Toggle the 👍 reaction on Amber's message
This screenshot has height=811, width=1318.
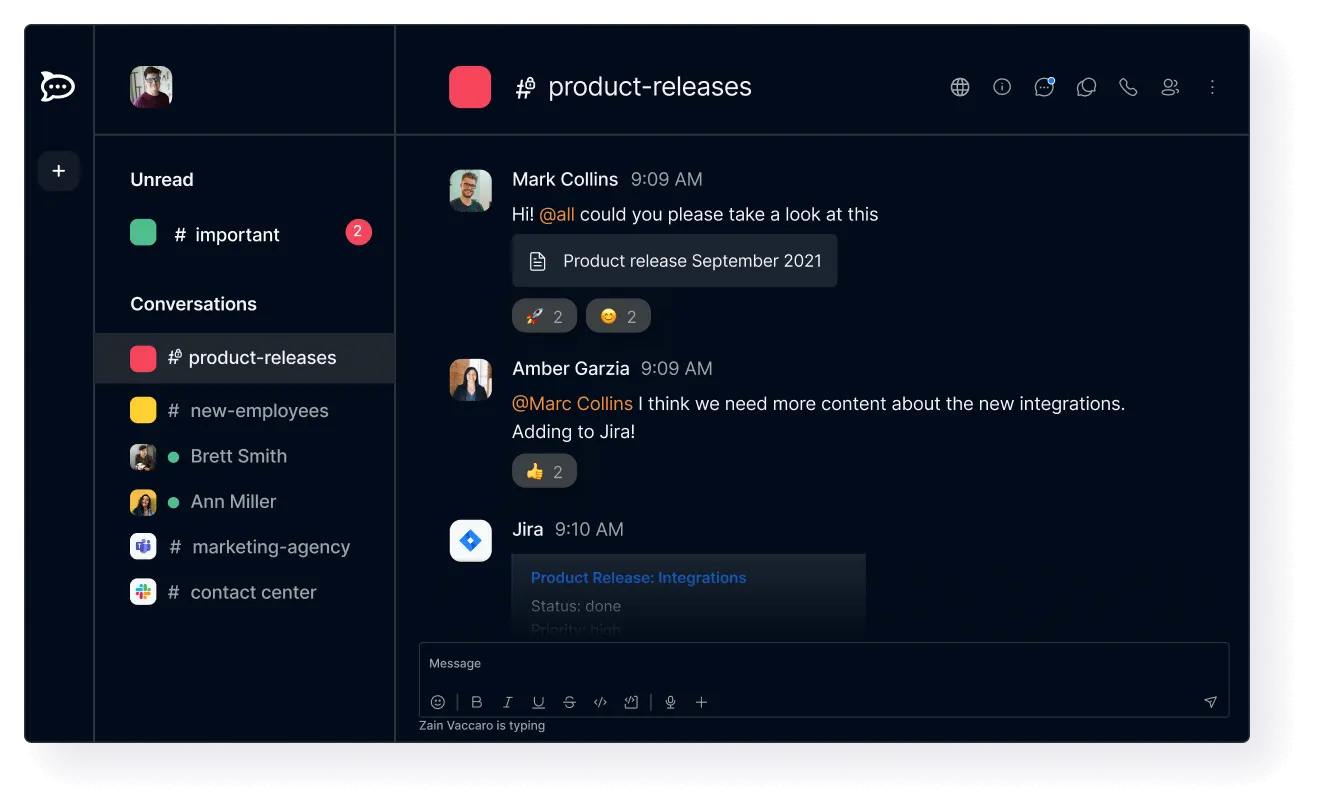[x=544, y=470]
